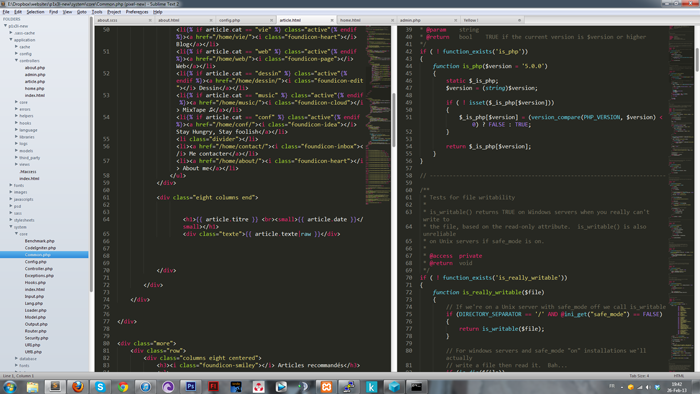Click the right pane vertical scrollbar
700x394 pixels.
pos(697,59)
